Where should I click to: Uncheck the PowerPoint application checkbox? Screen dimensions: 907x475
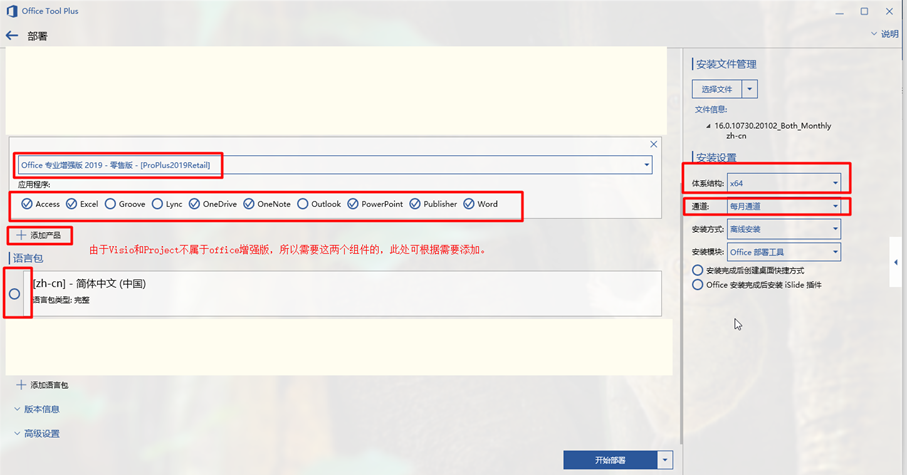pos(354,204)
